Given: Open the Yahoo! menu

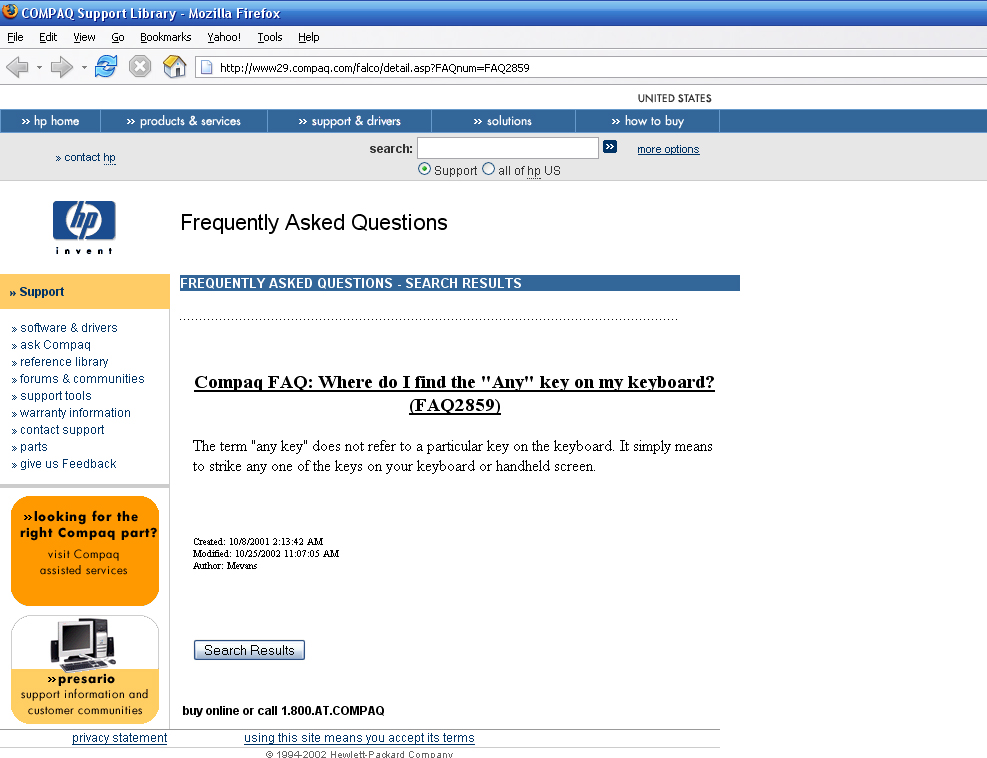Looking at the screenshot, I should 224,37.
